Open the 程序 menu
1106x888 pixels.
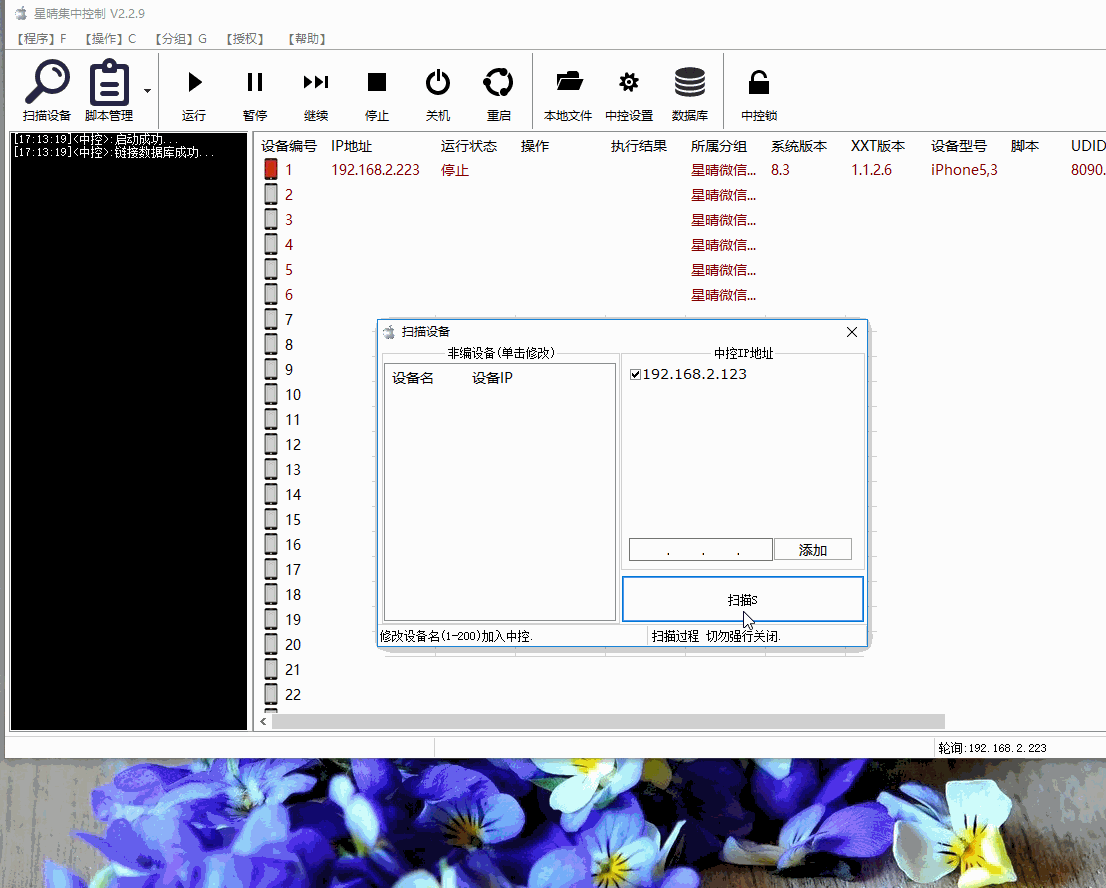tap(38, 38)
